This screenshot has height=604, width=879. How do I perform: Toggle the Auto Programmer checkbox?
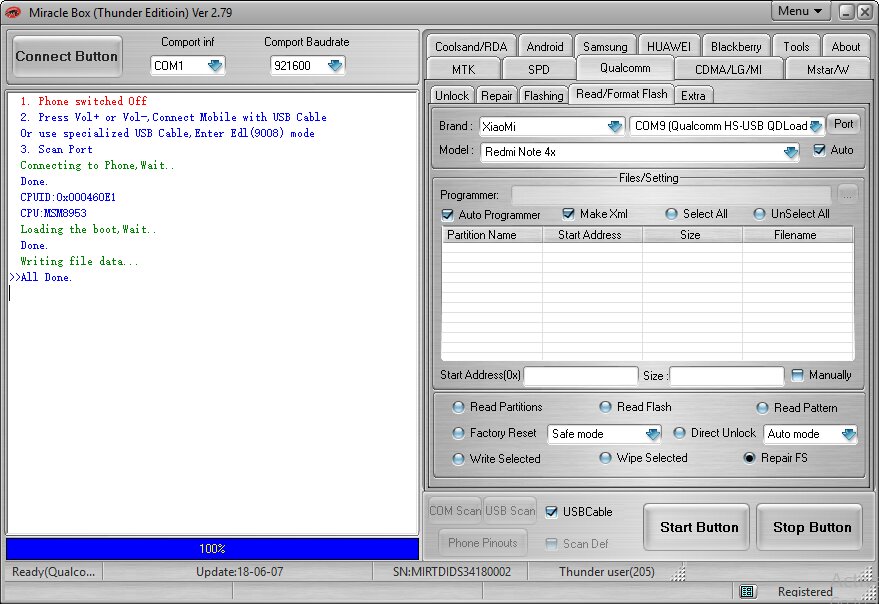tap(447, 215)
